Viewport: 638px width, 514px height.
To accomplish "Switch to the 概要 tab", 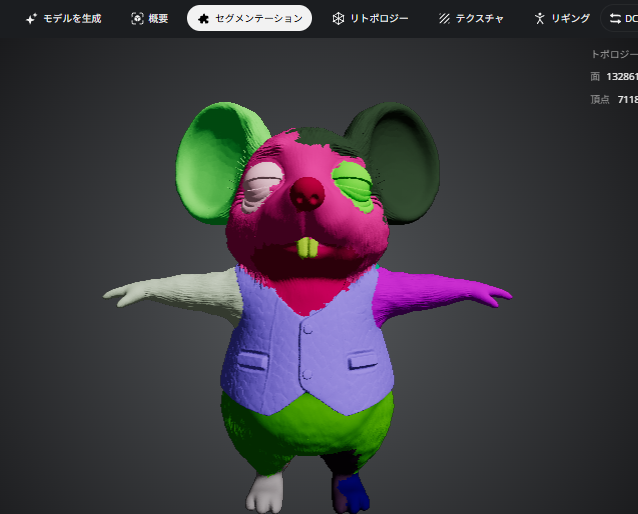I will pos(149,18).
